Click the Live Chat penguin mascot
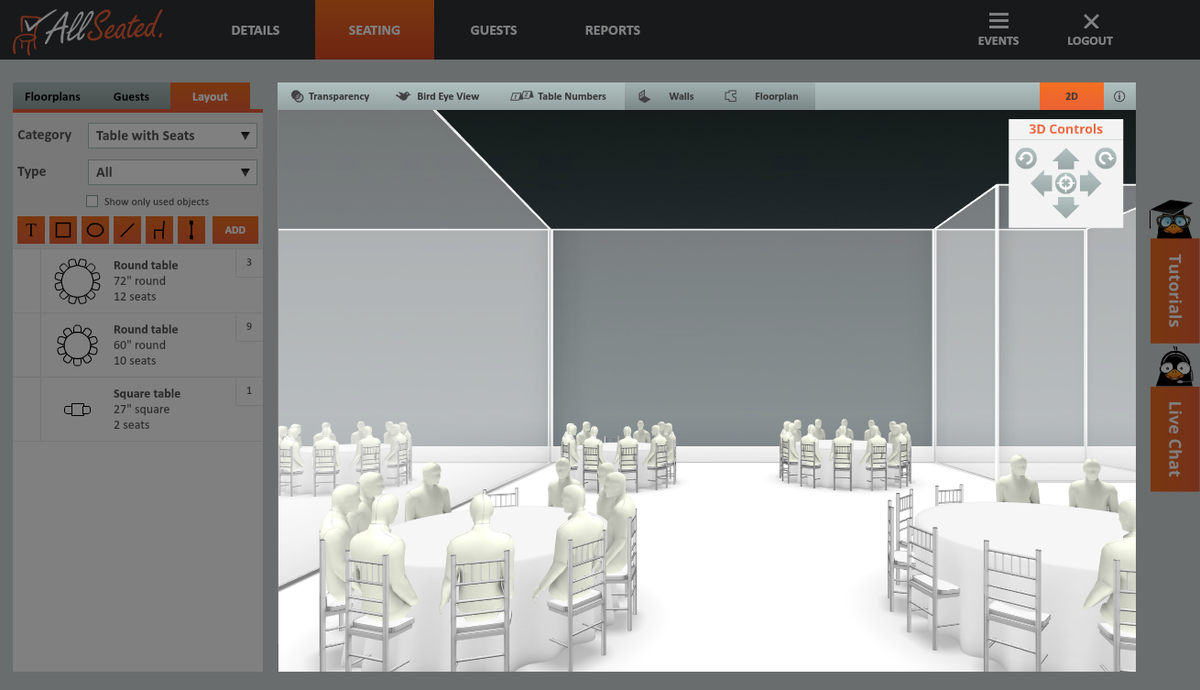The image size is (1200, 690). coord(1174,367)
